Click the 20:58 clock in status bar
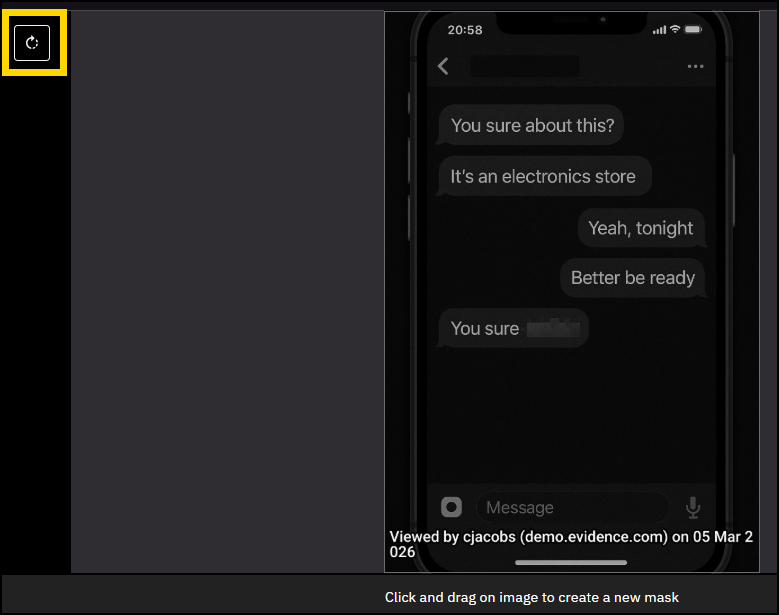Viewport: 779px width, 615px height. click(x=464, y=30)
